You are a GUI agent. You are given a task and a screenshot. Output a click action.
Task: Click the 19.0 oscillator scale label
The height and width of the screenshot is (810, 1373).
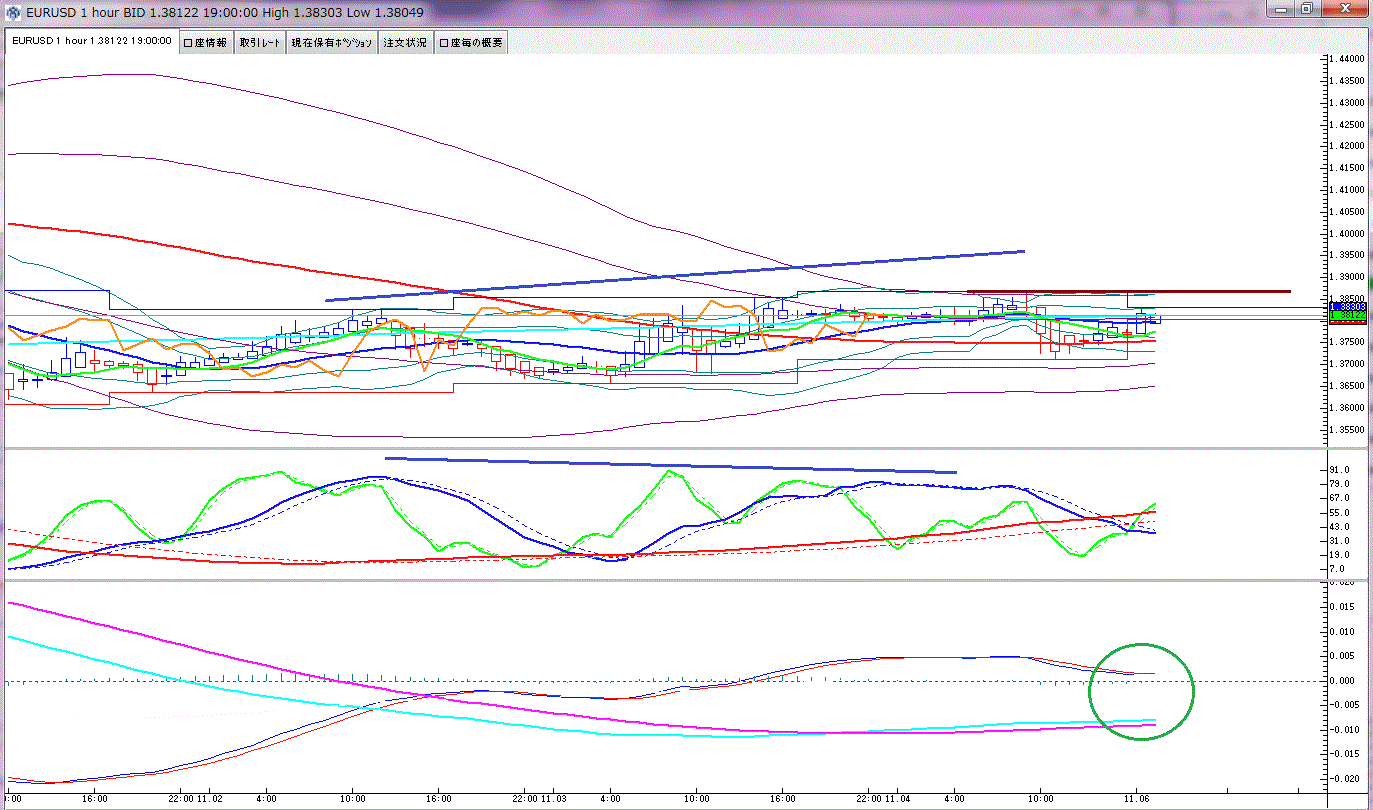click(1341, 555)
